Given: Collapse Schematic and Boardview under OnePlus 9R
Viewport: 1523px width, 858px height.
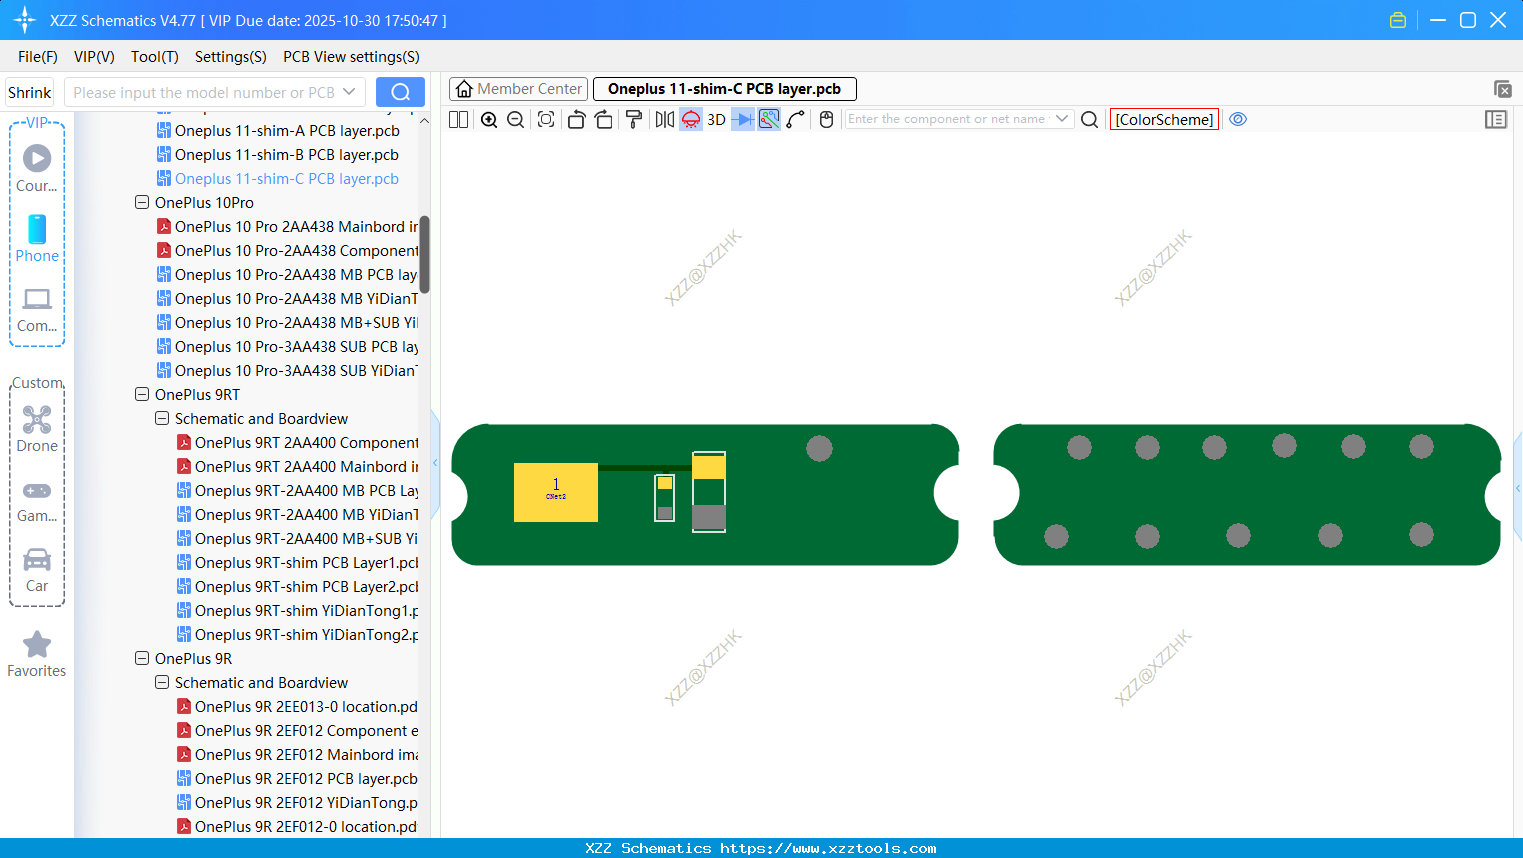Looking at the screenshot, I should coord(161,682).
